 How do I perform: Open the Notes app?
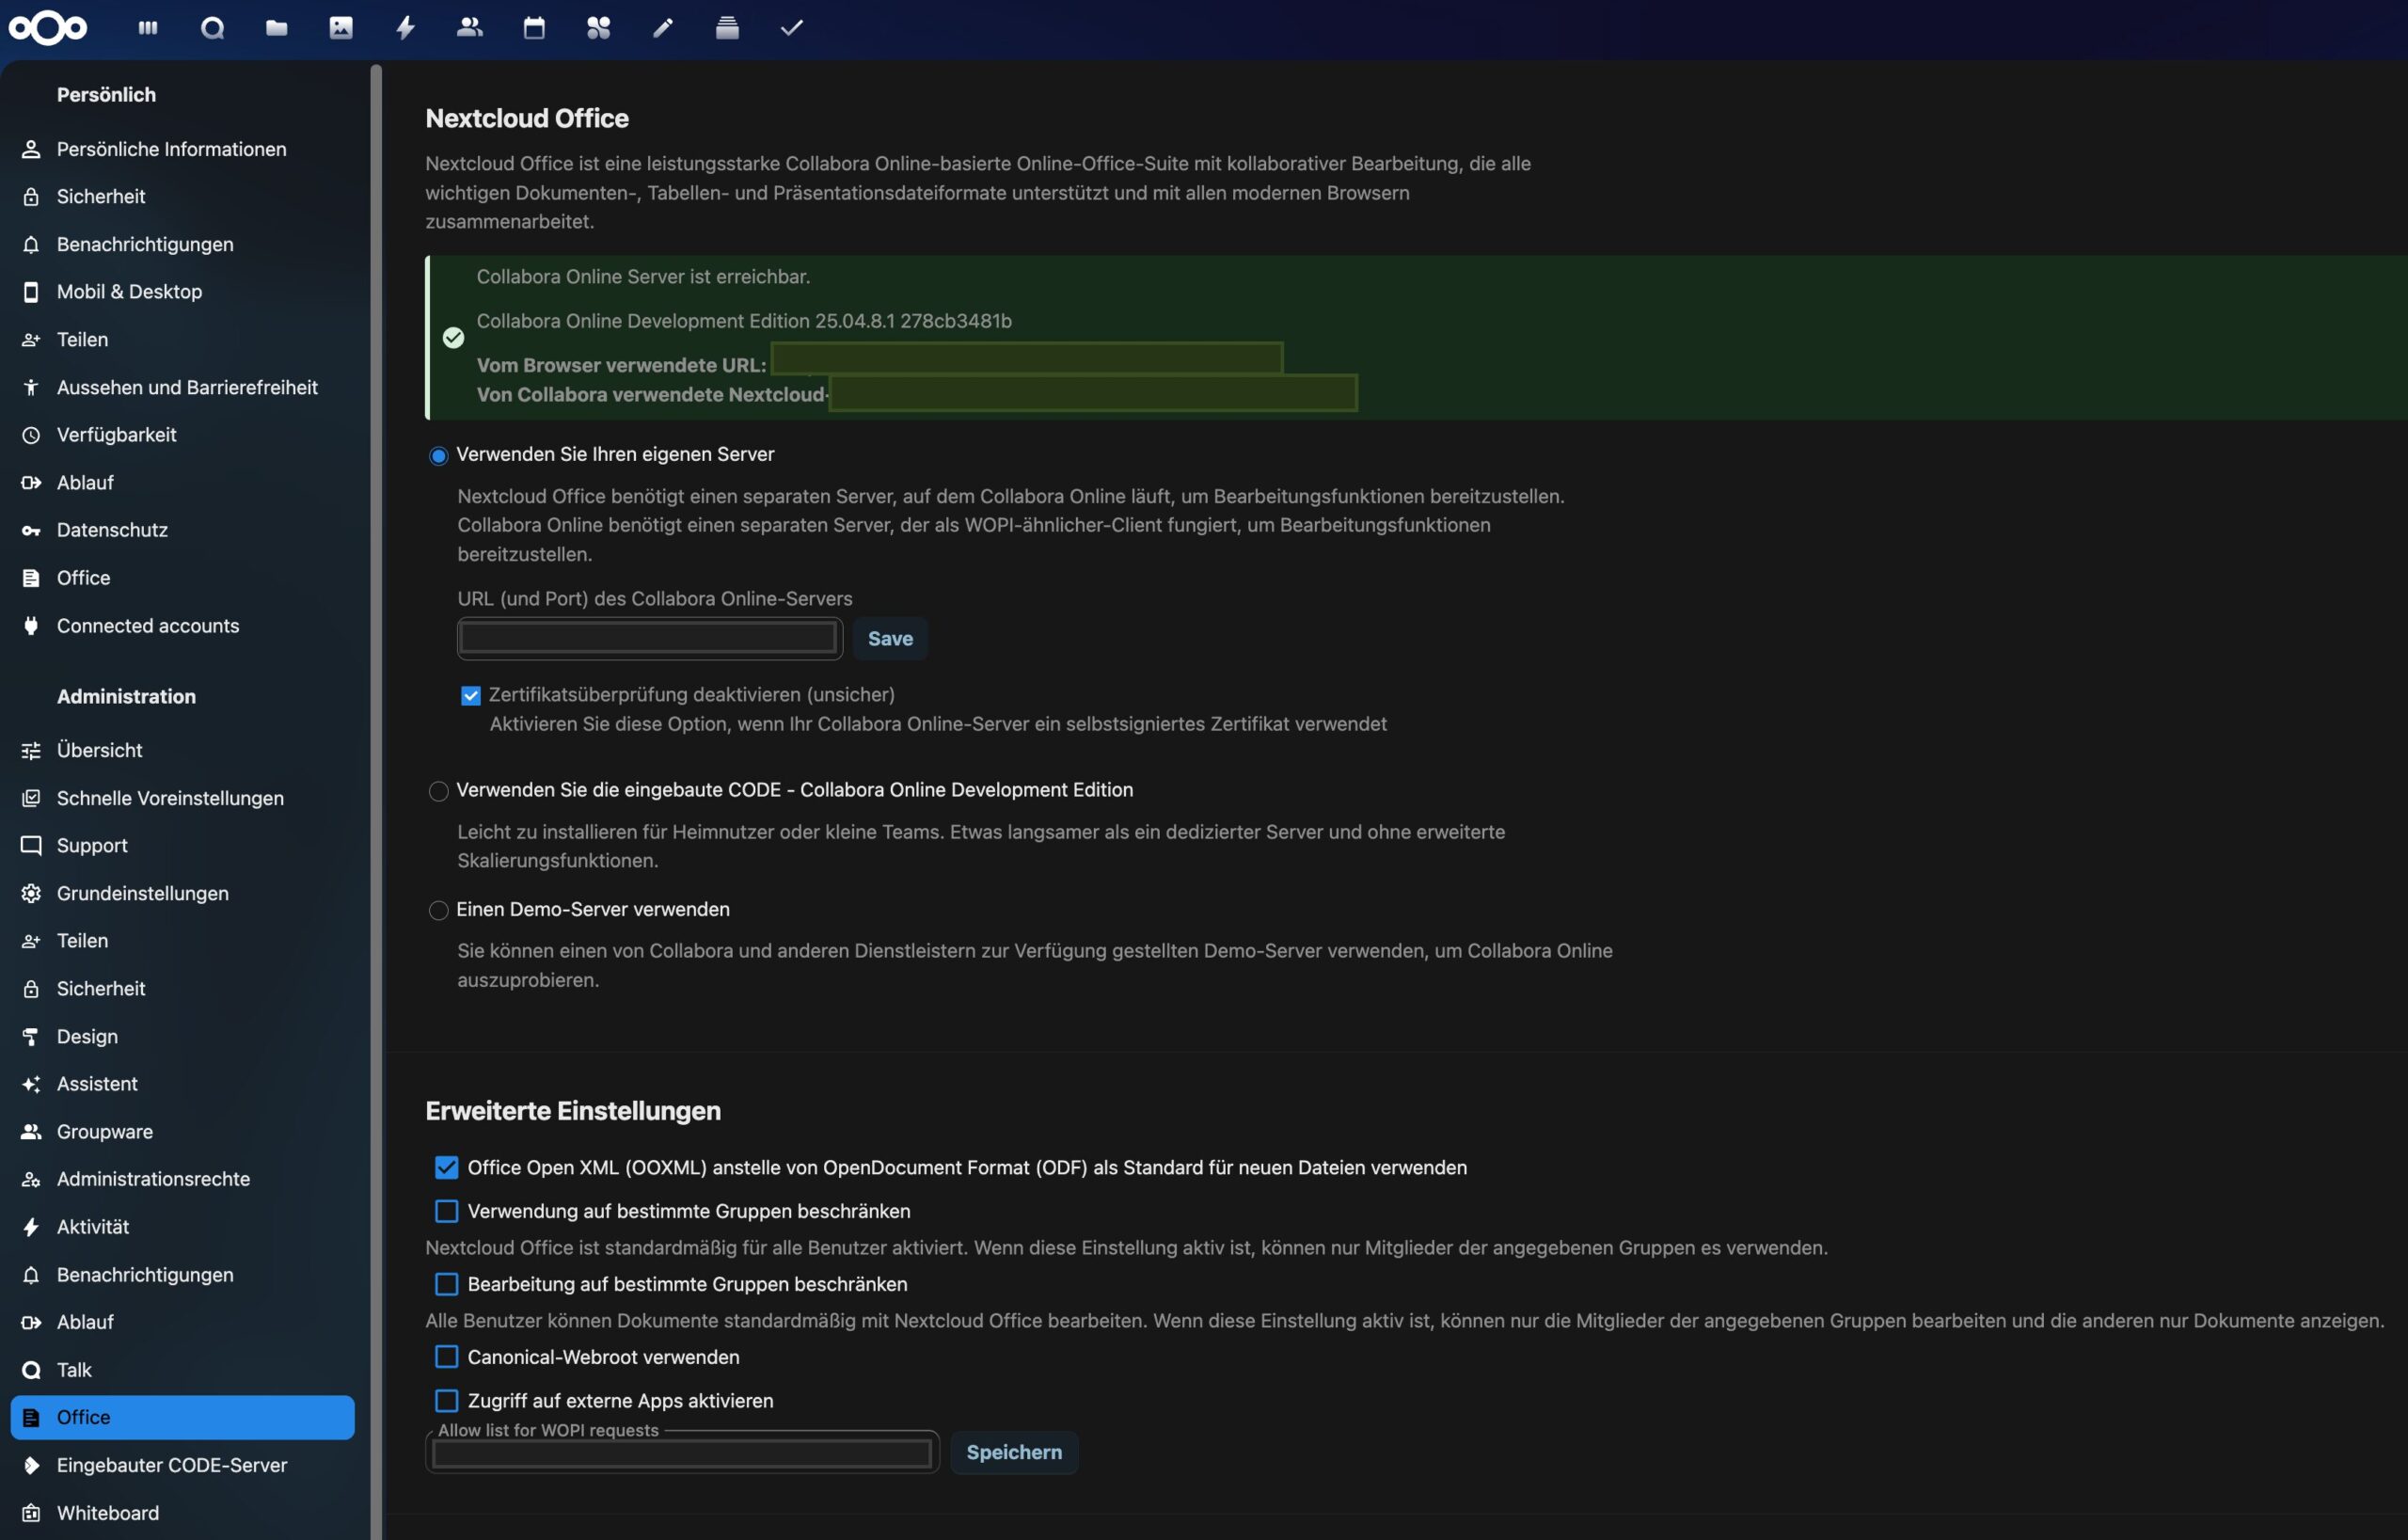pyautogui.click(x=662, y=27)
